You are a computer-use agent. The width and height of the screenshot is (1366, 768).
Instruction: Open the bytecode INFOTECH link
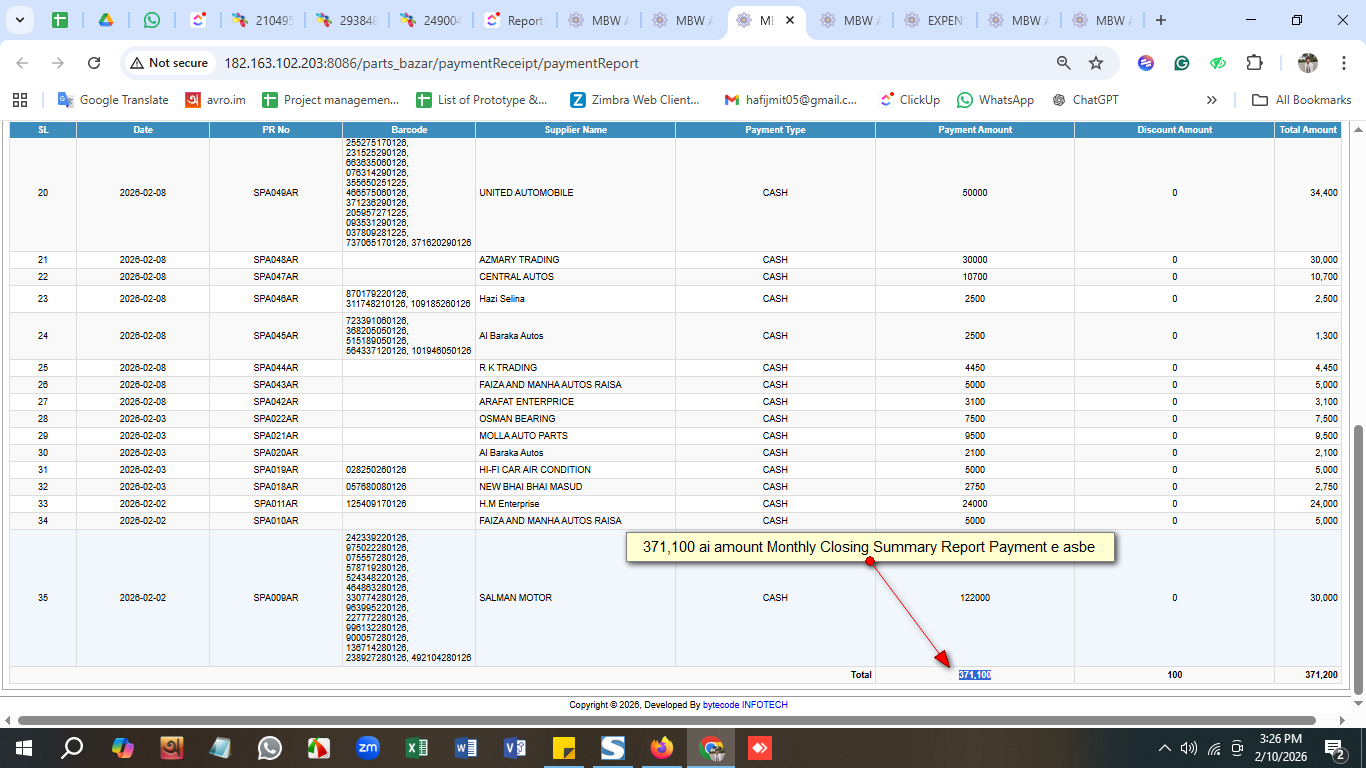click(x=745, y=705)
